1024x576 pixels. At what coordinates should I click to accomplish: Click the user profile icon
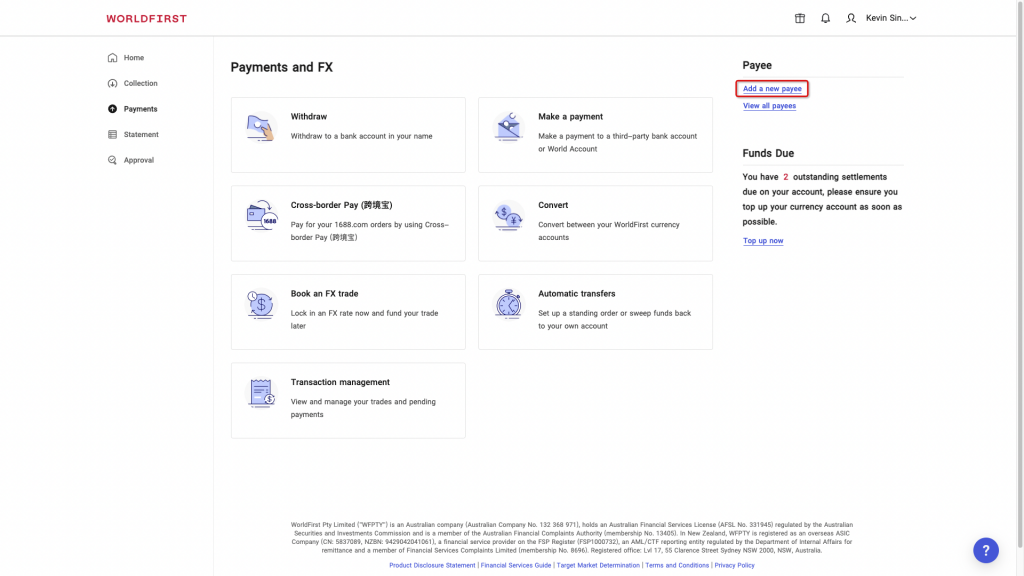click(x=851, y=18)
